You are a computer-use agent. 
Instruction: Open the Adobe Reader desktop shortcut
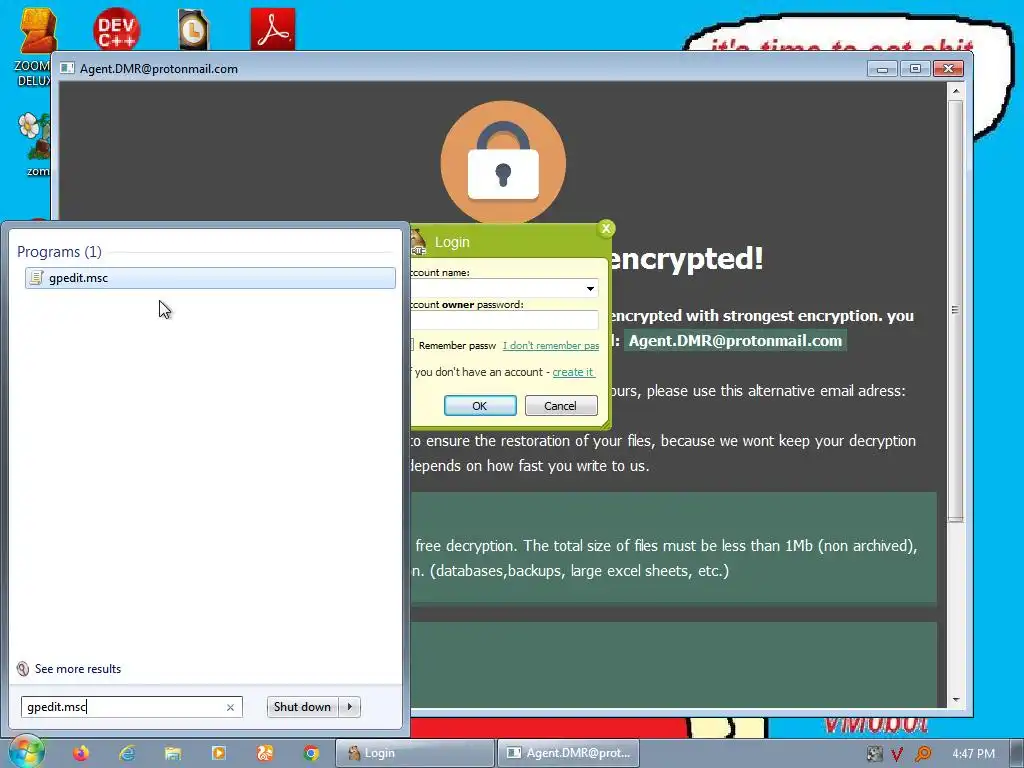coord(273,29)
